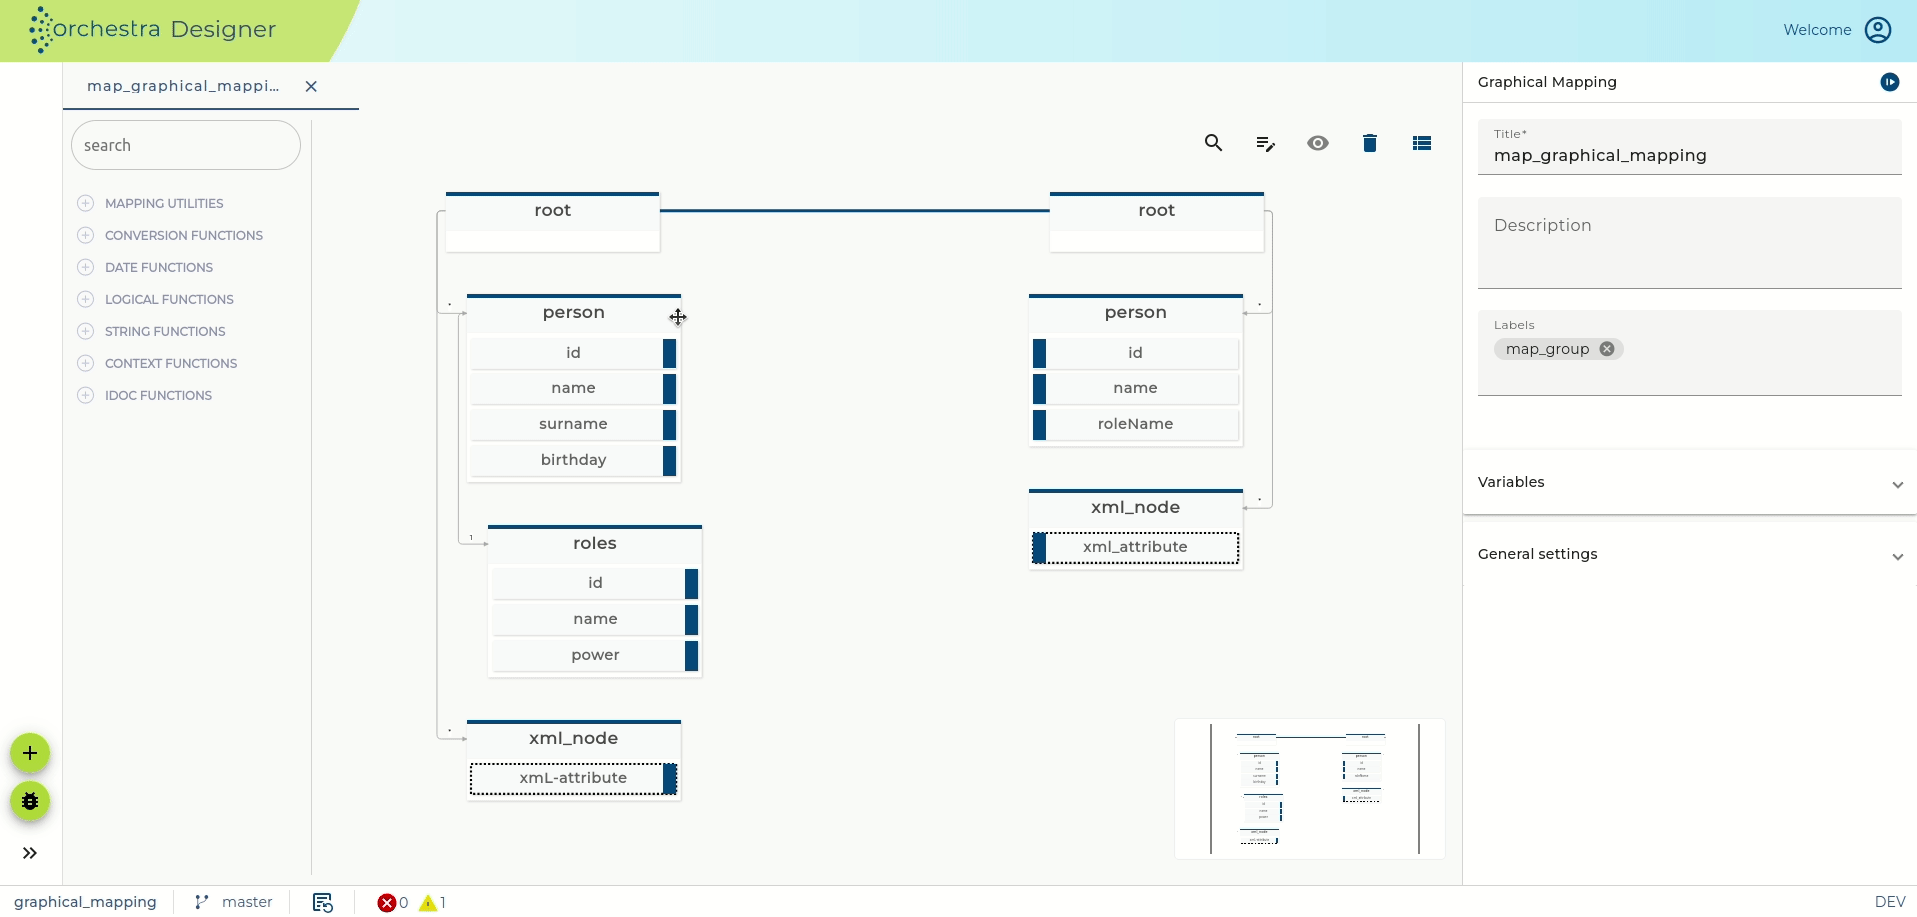1917x917 pixels.
Task: Select the roles node header
Action: pos(595,544)
